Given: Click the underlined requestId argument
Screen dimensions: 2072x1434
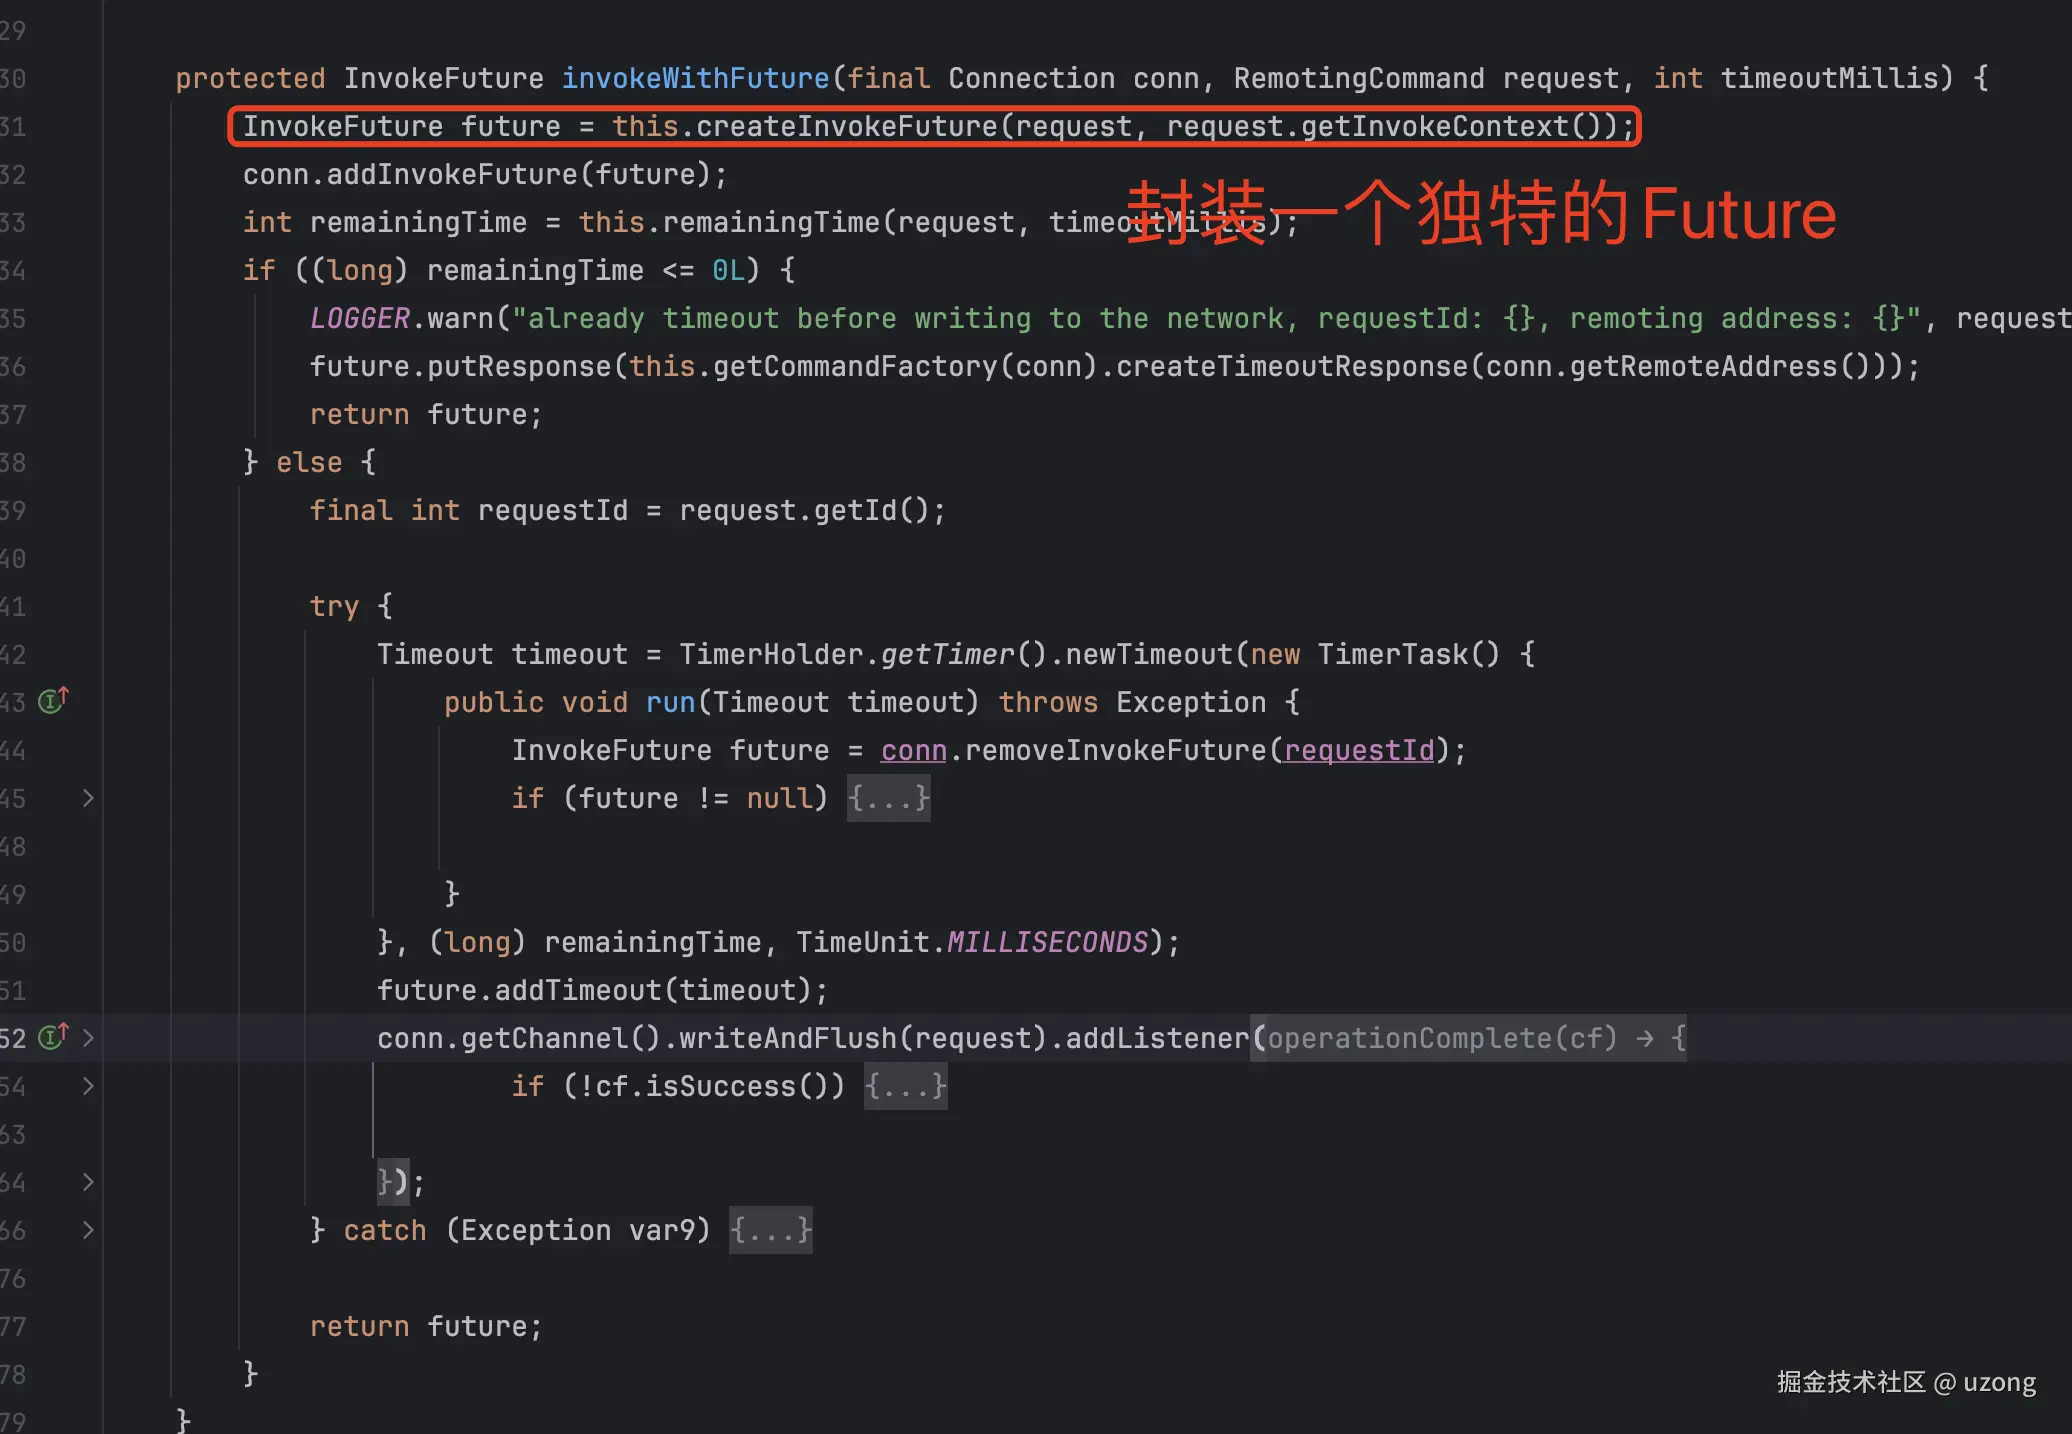Looking at the screenshot, I should pyautogui.click(x=1359, y=750).
